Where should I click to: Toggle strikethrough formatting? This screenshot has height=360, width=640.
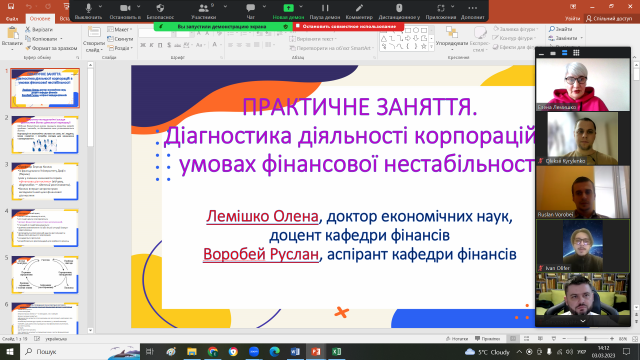[x=178, y=45]
